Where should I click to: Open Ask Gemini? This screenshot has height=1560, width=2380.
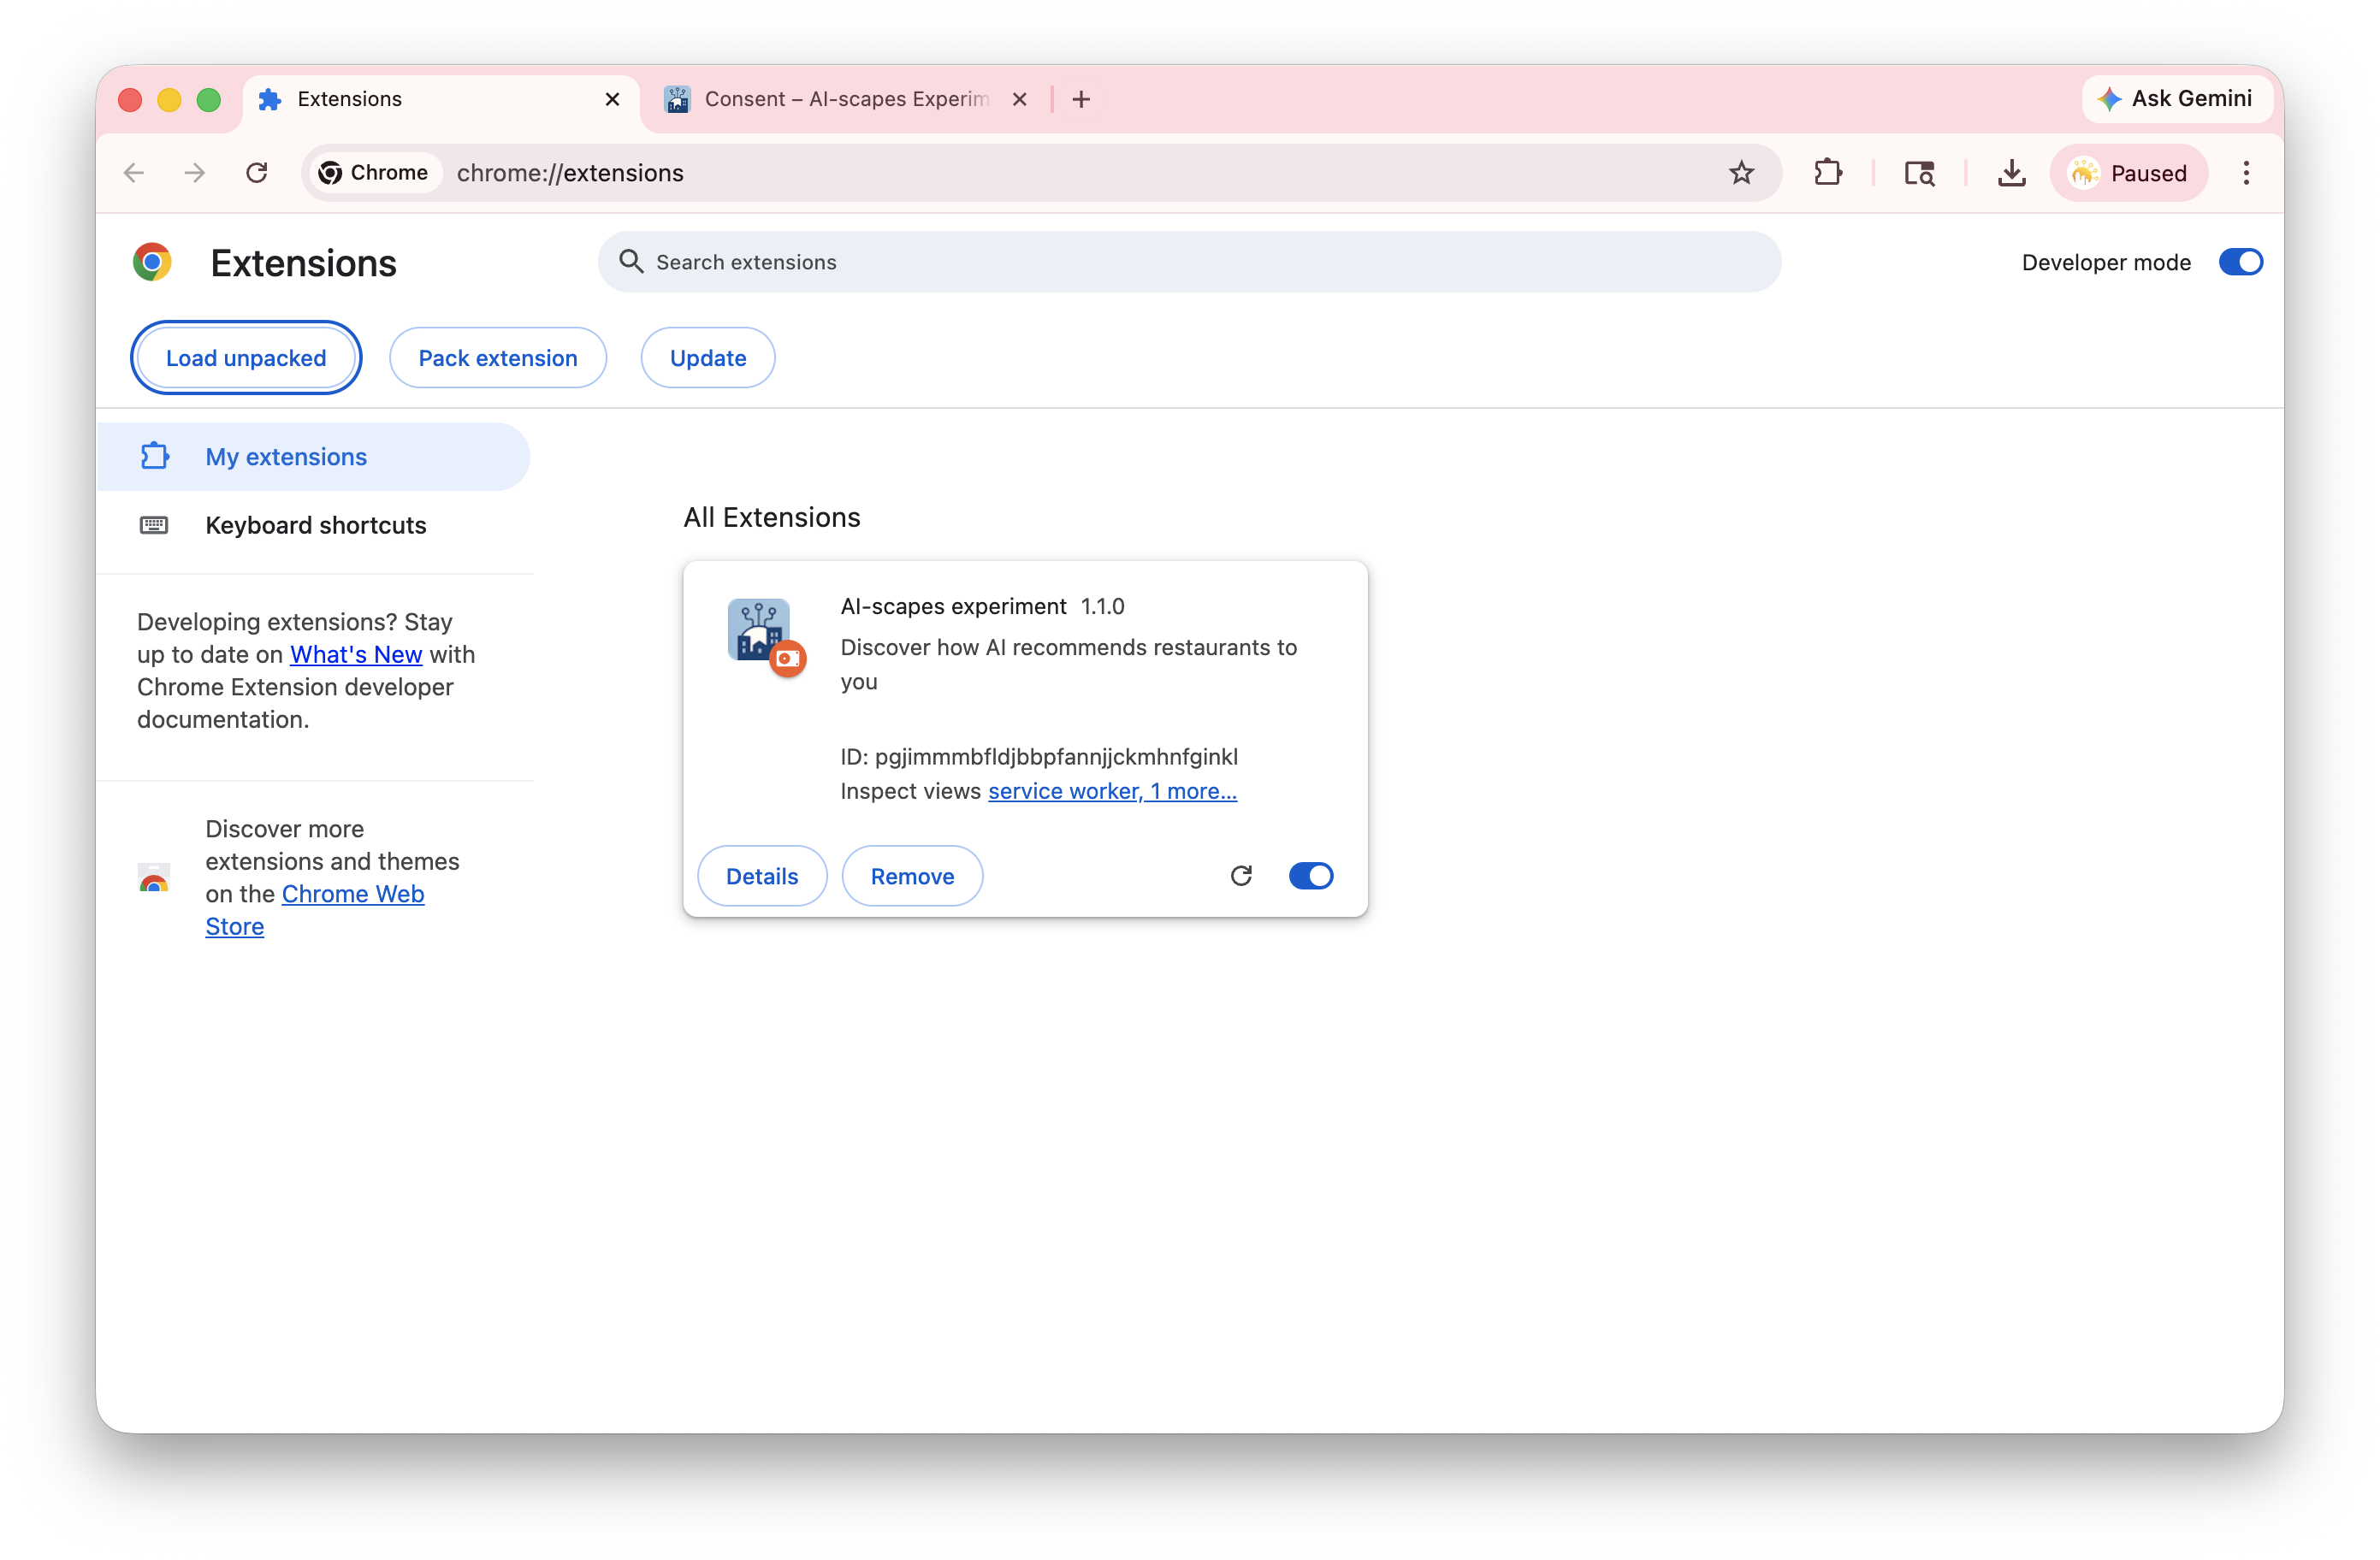(x=2176, y=98)
